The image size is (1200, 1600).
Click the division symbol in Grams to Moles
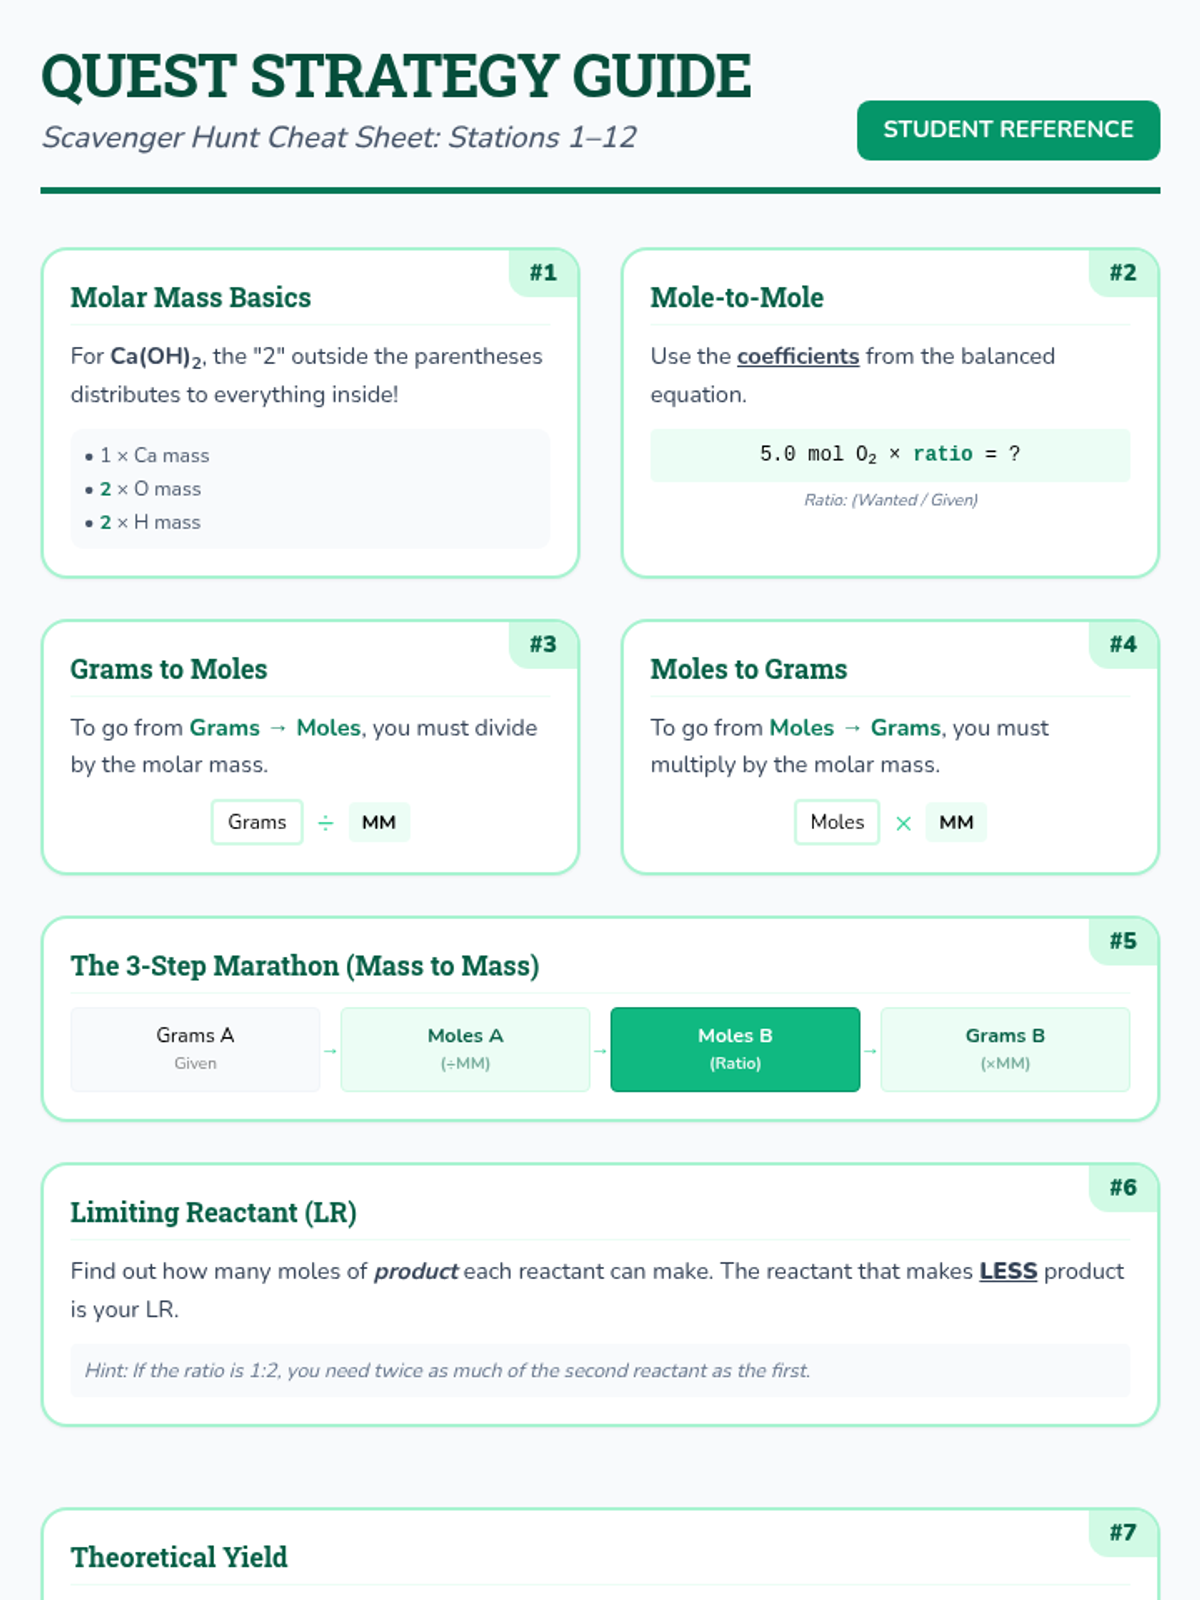click(326, 823)
